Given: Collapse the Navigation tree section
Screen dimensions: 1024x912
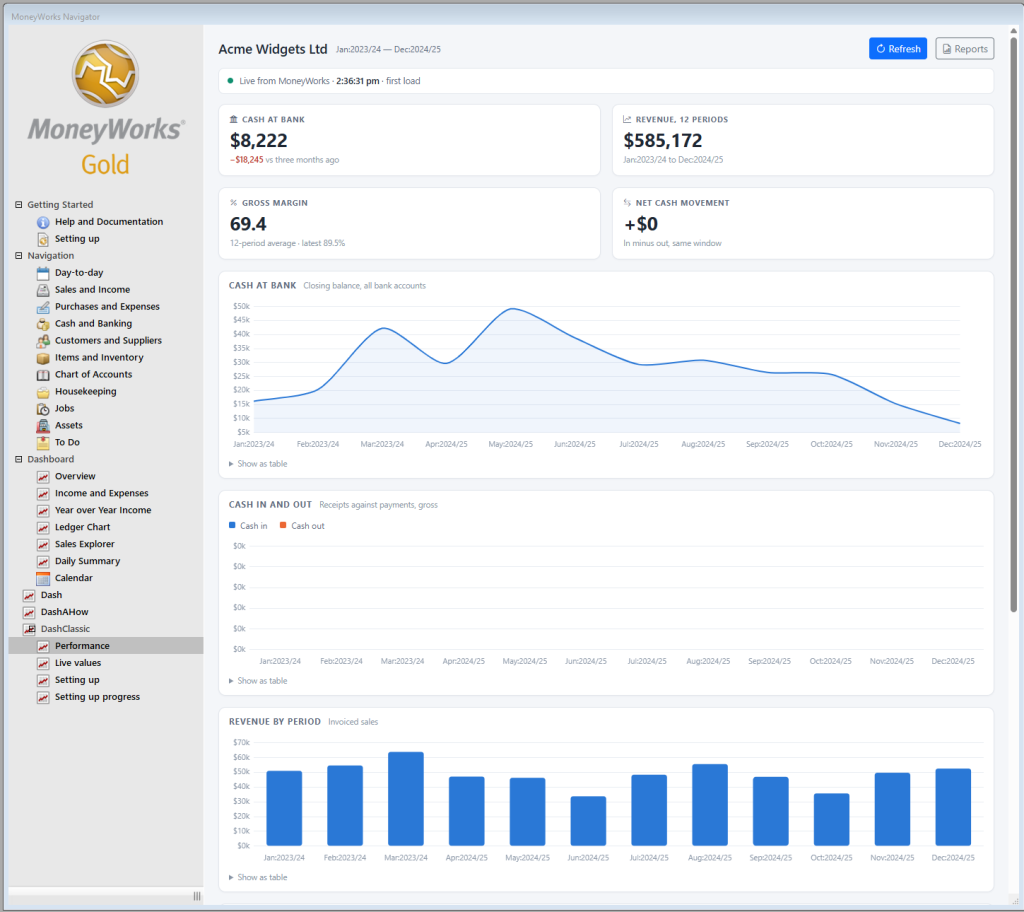Looking at the screenshot, I should (18, 255).
